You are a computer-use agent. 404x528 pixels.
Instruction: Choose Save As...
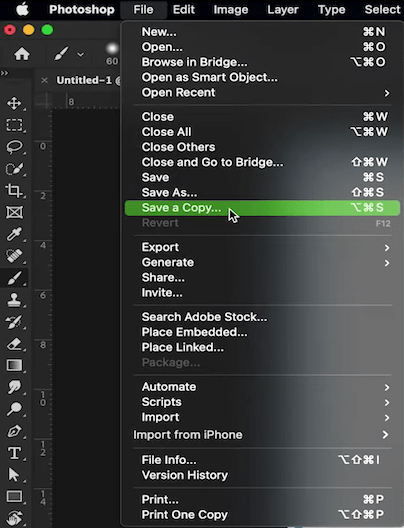(263, 192)
